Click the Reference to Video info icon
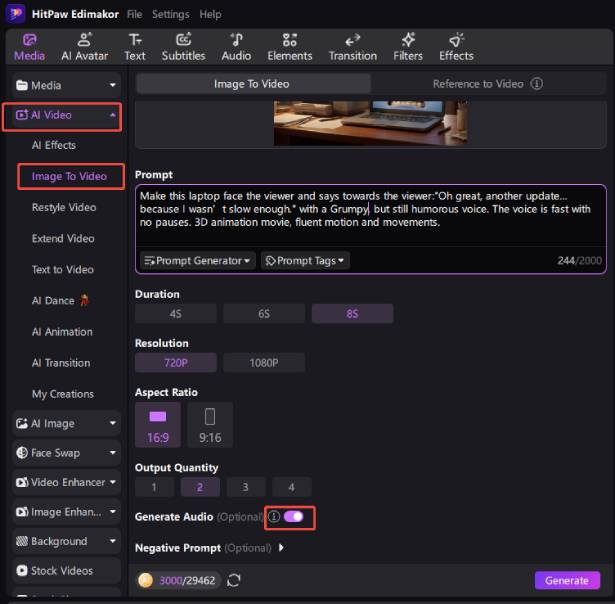This screenshot has height=604, width=615. tap(537, 84)
